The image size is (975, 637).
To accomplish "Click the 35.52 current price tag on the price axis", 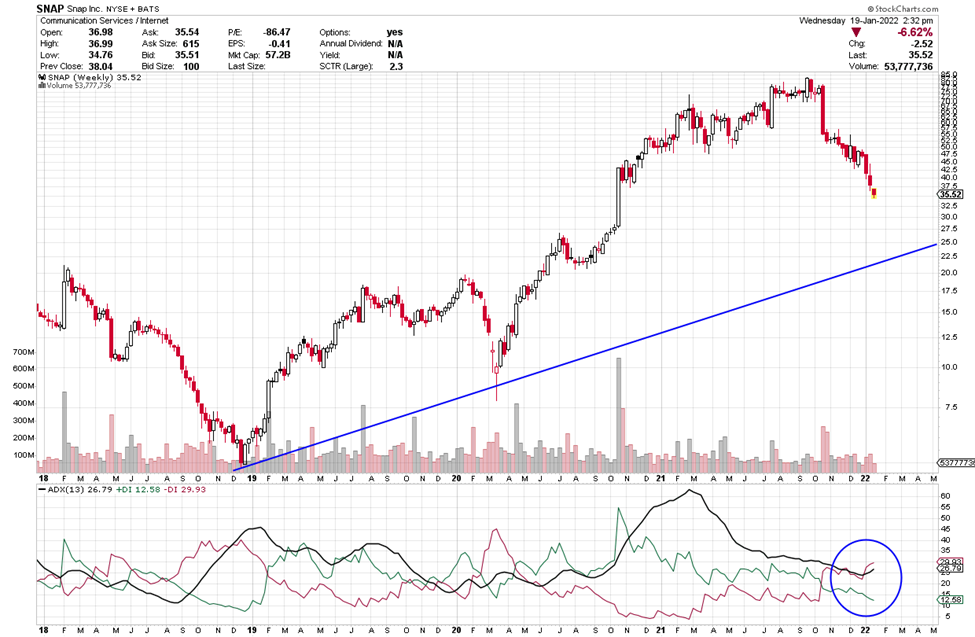I will pyautogui.click(x=951, y=194).
